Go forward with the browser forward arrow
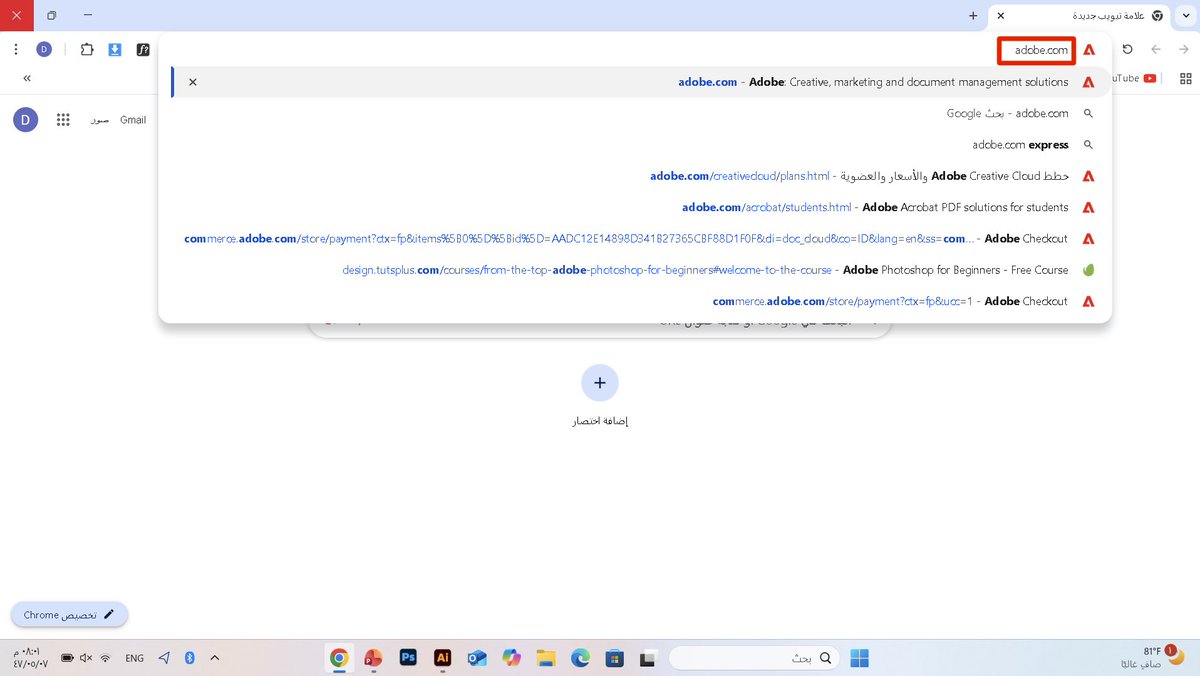This screenshot has width=1200, height=676. (x=1184, y=49)
